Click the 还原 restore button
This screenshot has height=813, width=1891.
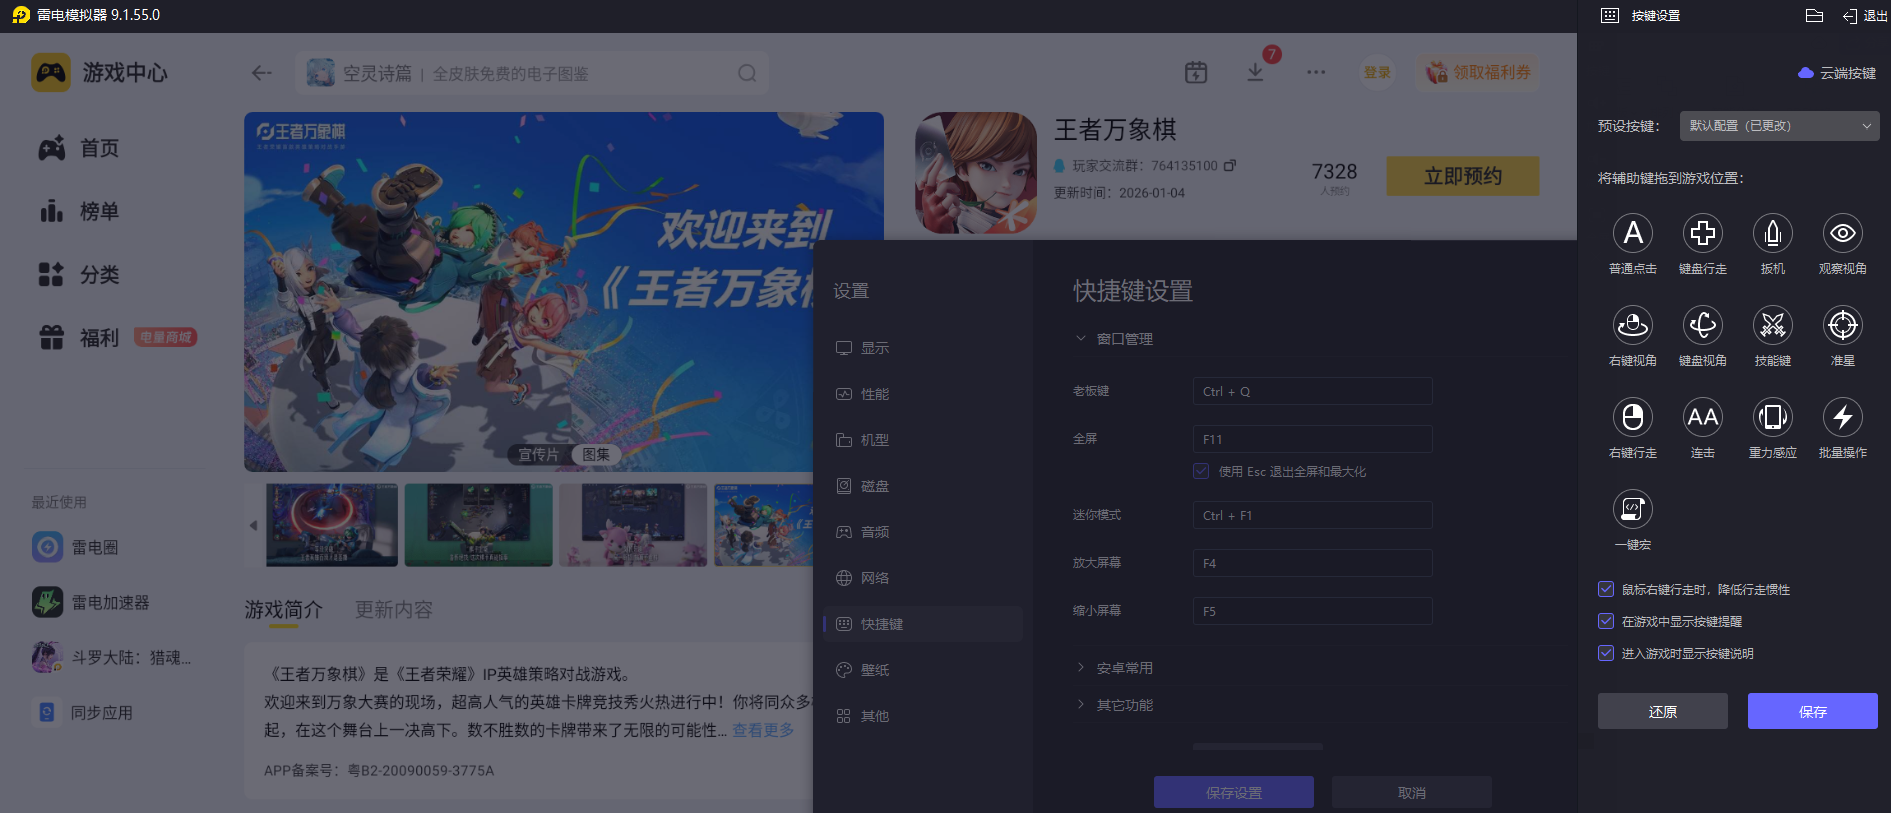pos(1663,711)
